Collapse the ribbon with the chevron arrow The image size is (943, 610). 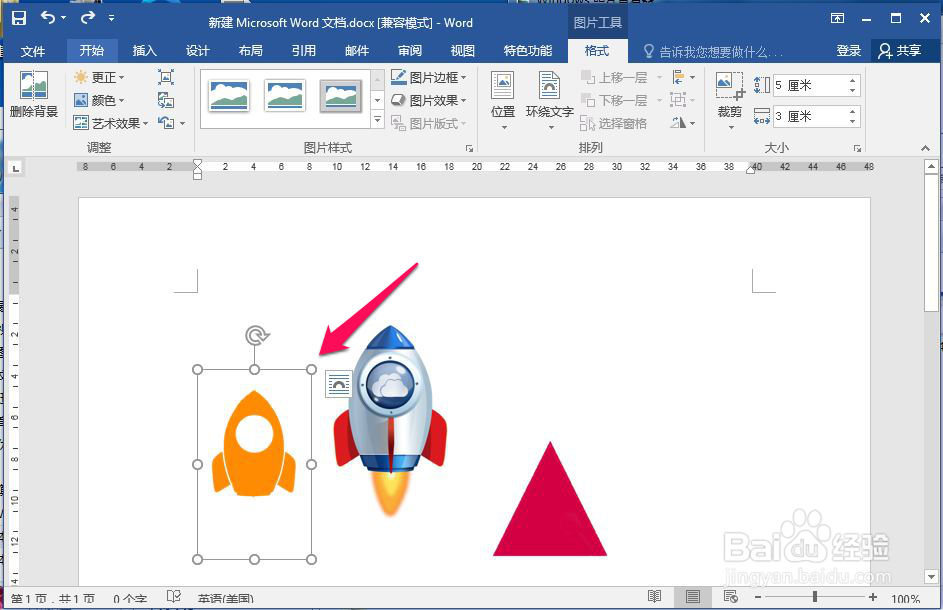[x=925, y=148]
